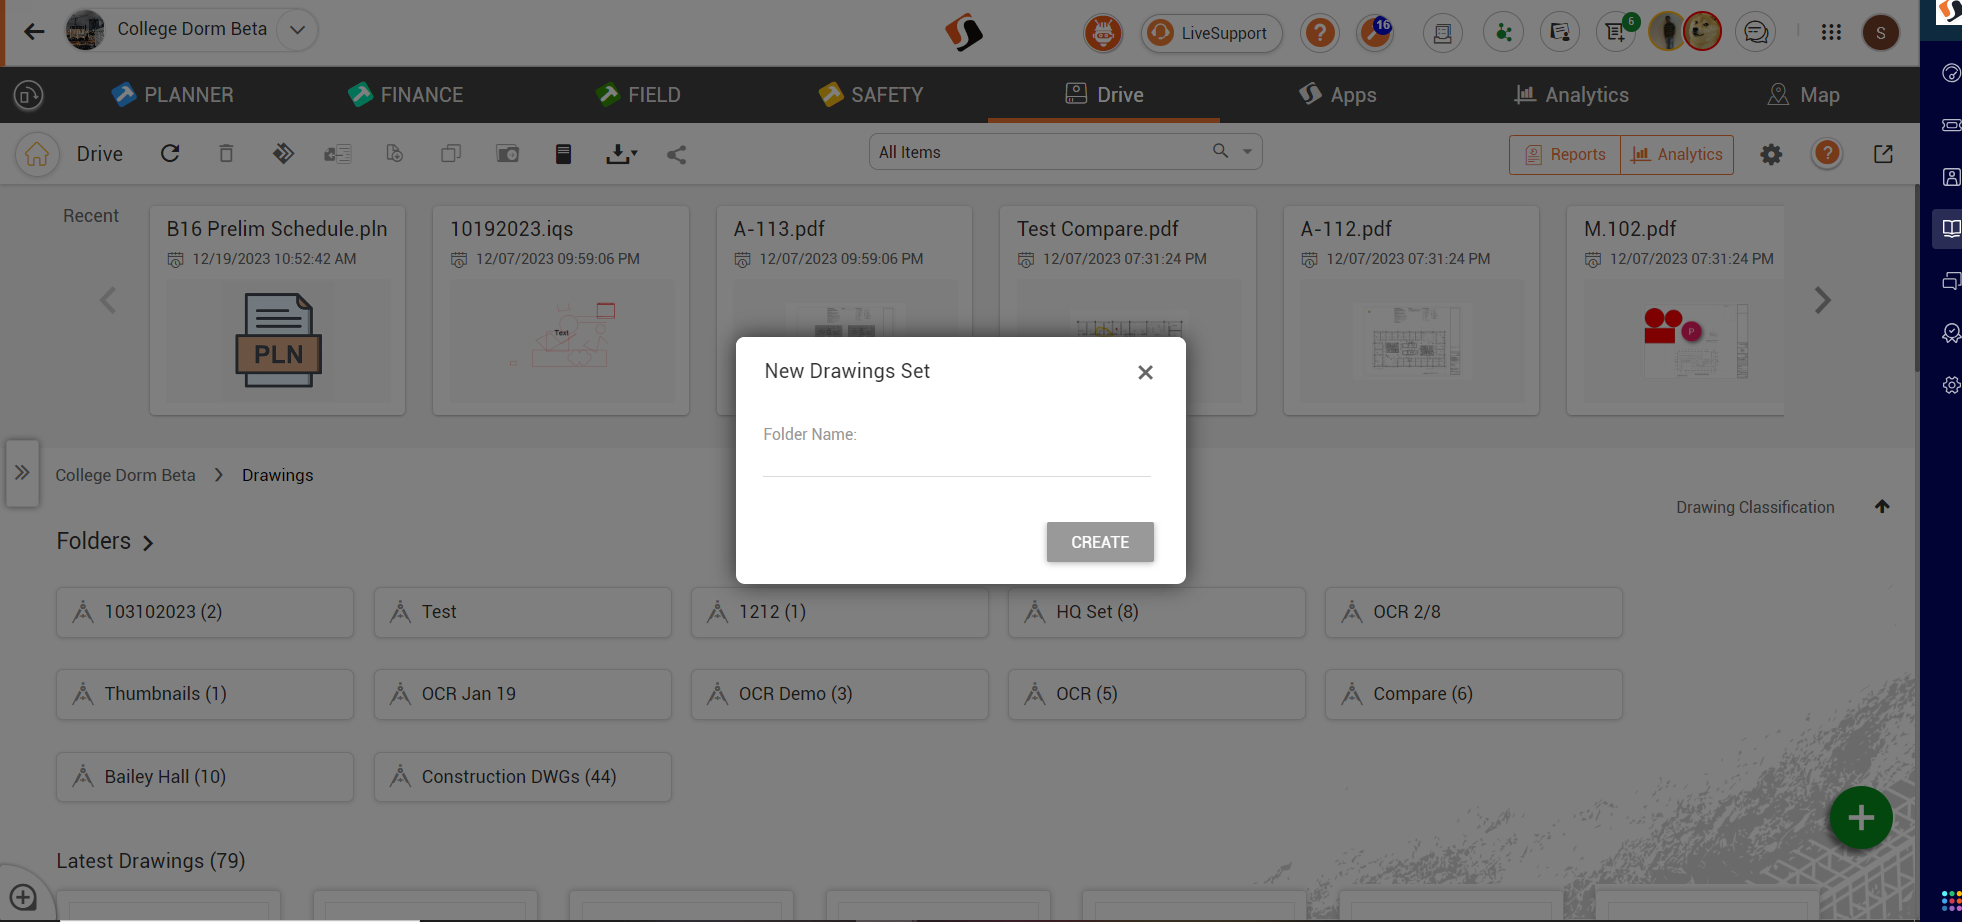Switch to the FIELD tab
The width and height of the screenshot is (1962, 922).
click(x=638, y=95)
